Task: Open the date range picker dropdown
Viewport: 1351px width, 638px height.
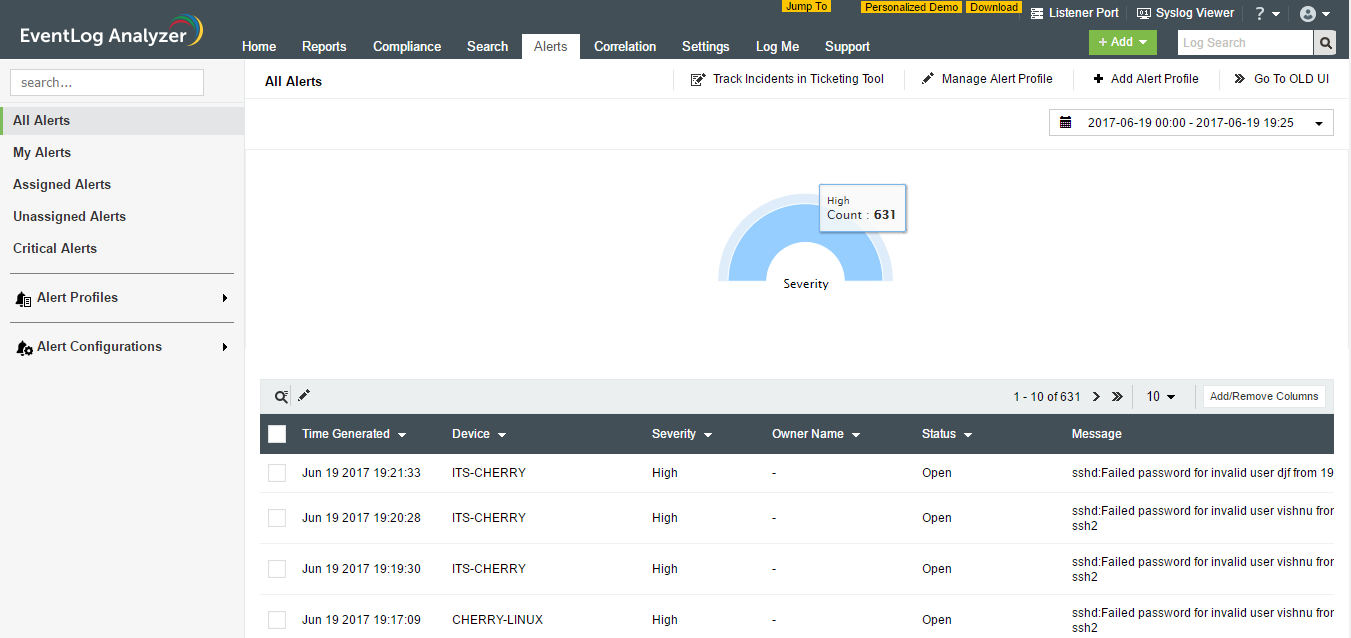Action: point(1191,123)
